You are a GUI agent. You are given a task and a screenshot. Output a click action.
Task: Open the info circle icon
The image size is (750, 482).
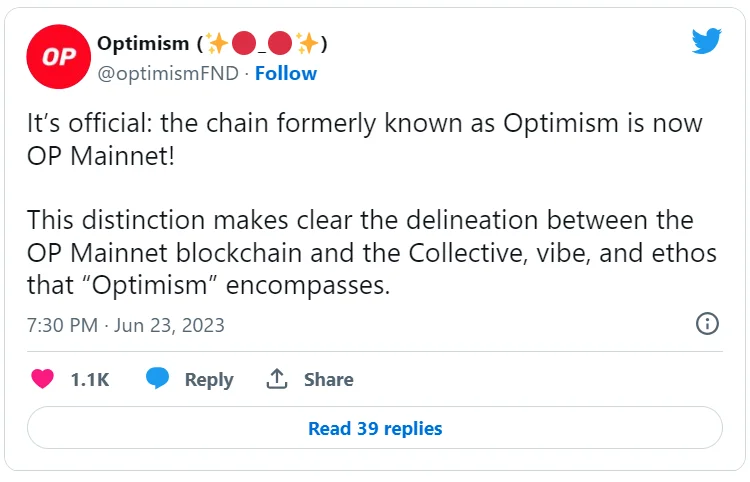click(x=706, y=324)
